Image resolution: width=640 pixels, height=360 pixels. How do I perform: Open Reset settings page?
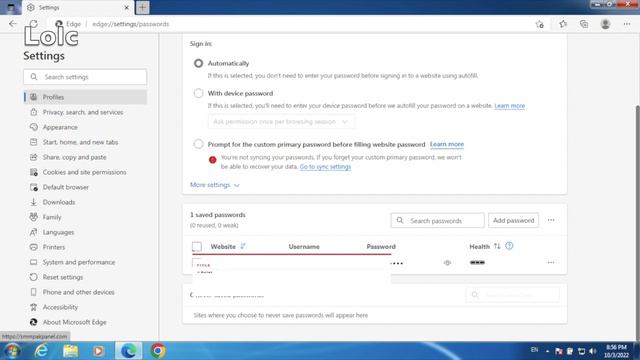click(63, 277)
